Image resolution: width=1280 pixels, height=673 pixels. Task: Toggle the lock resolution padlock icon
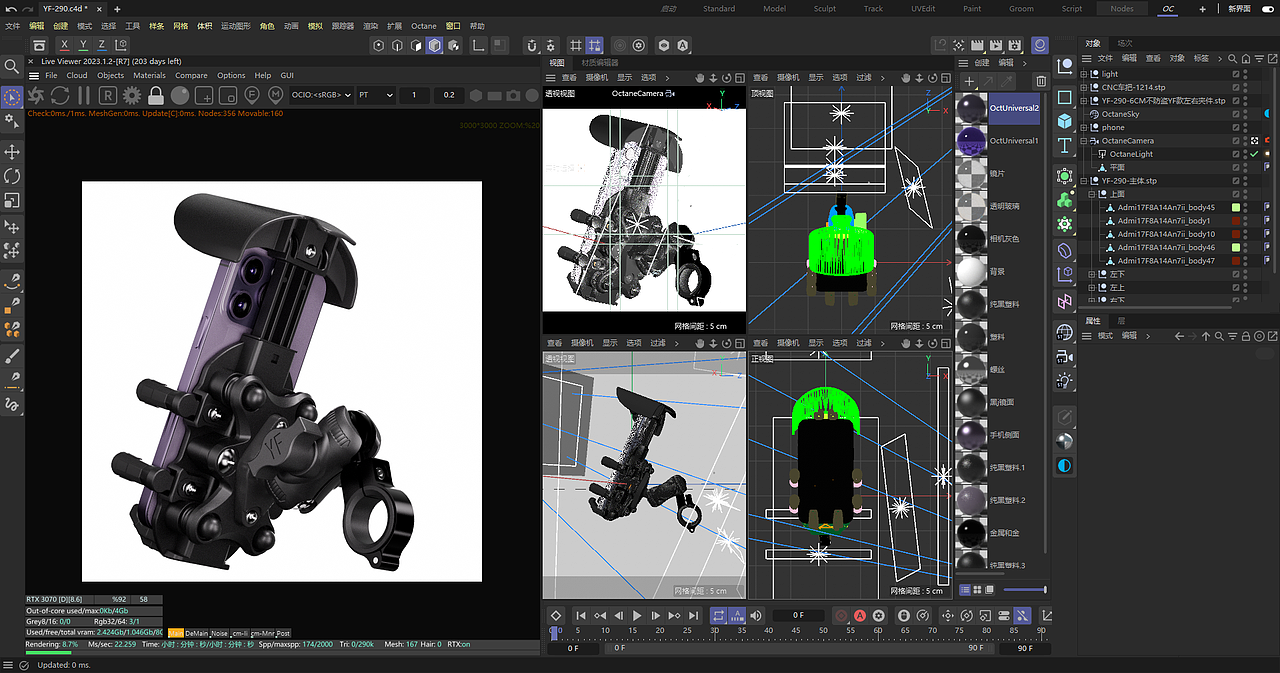click(156, 95)
